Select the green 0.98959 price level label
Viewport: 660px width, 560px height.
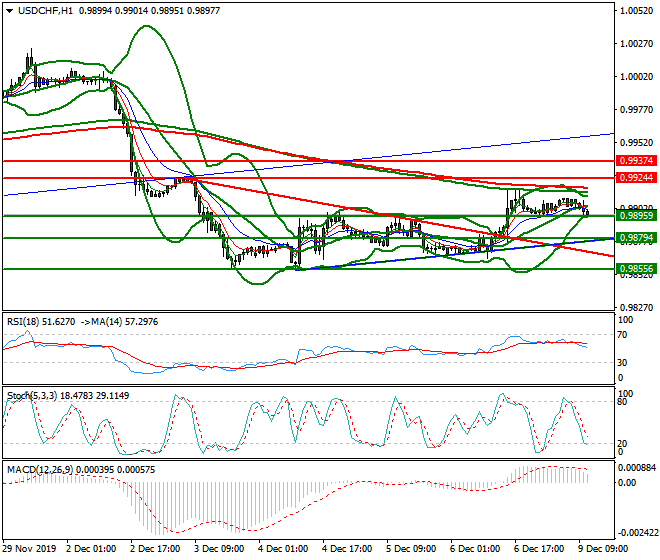[x=636, y=216]
